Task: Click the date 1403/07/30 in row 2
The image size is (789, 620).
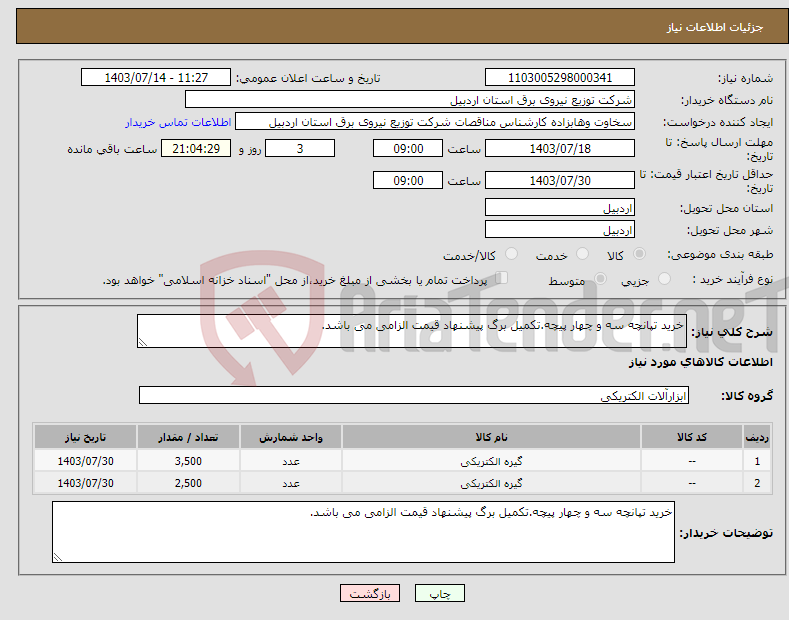Action: (86, 483)
